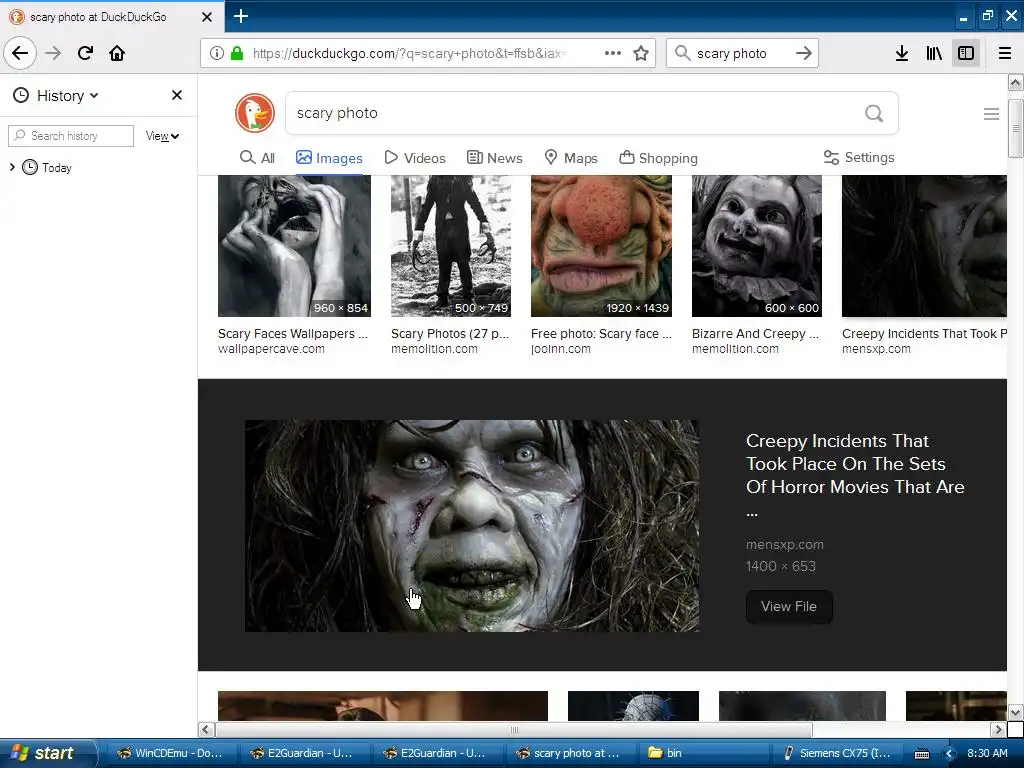Click the vertical scrollbar up arrow
Viewport: 1024px width, 768px height.
(x=1015, y=82)
